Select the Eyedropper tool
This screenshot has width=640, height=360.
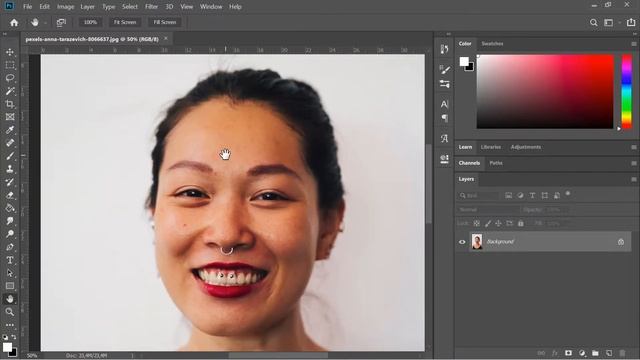10,130
